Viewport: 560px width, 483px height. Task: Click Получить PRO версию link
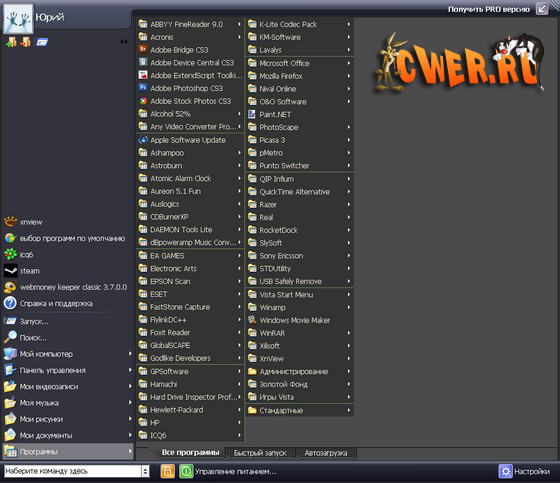click(x=489, y=9)
